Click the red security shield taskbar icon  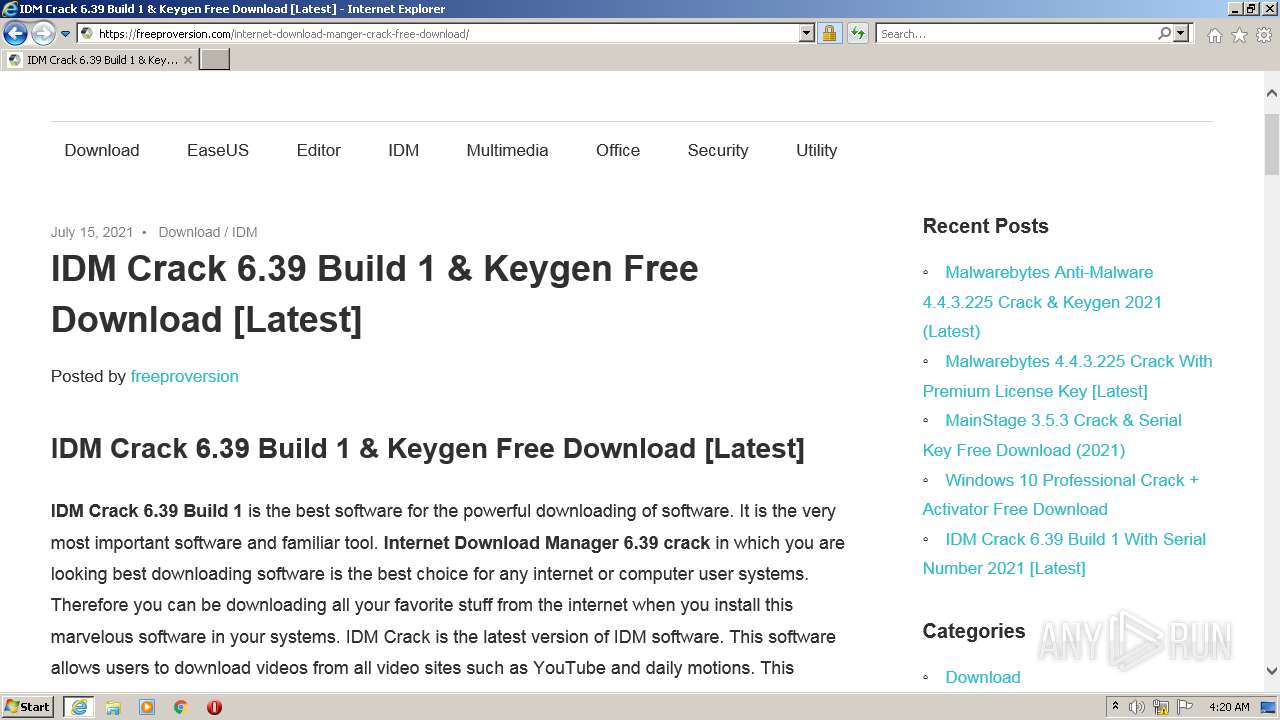tap(214, 707)
